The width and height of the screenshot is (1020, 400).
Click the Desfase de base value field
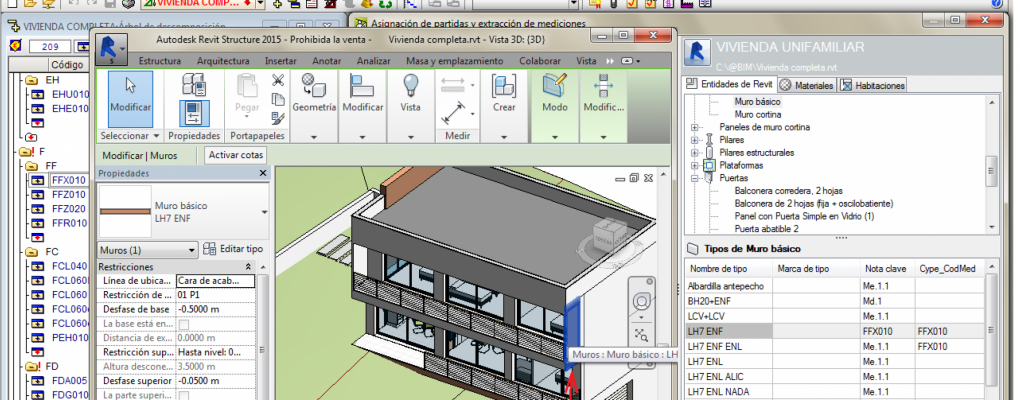point(217,309)
